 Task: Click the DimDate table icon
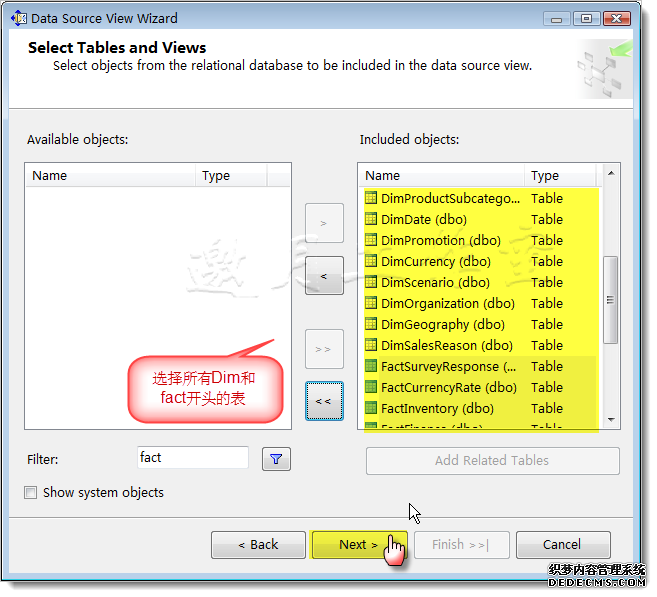point(371,219)
